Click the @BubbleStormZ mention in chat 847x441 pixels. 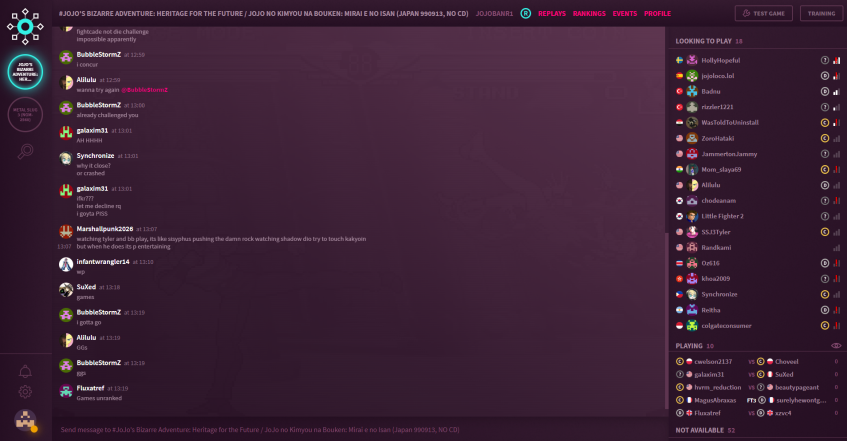click(x=144, y=90)
